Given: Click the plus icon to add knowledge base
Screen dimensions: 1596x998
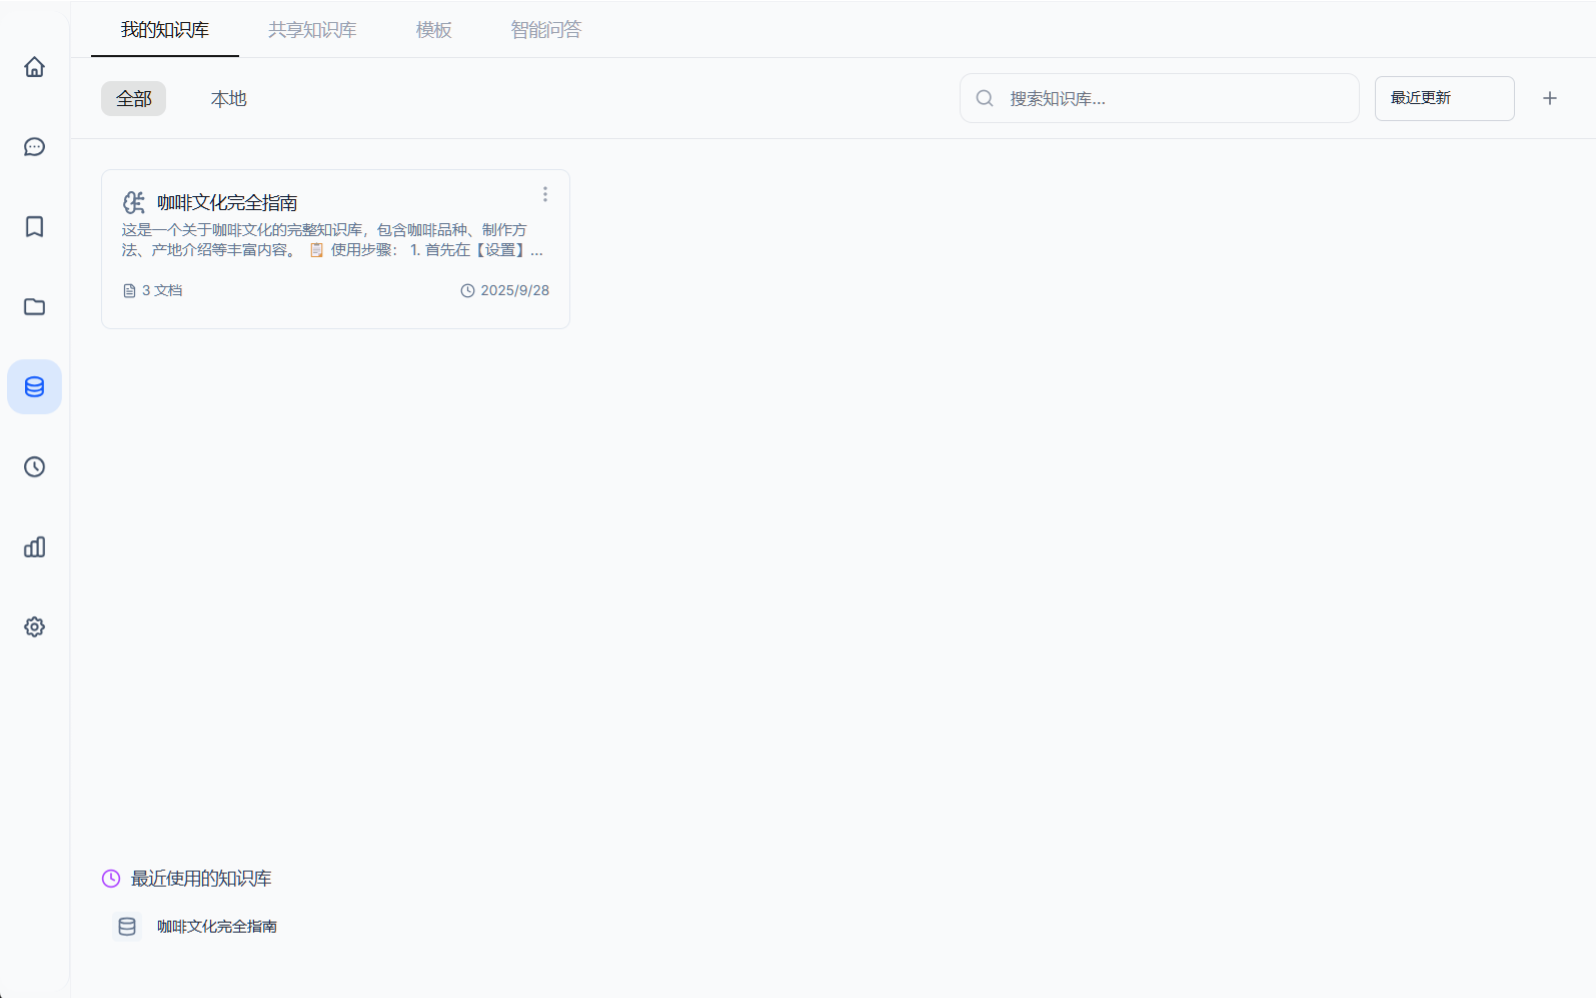Looking at the screenshot, I should pyautogui.click(x=1549, y=98).
